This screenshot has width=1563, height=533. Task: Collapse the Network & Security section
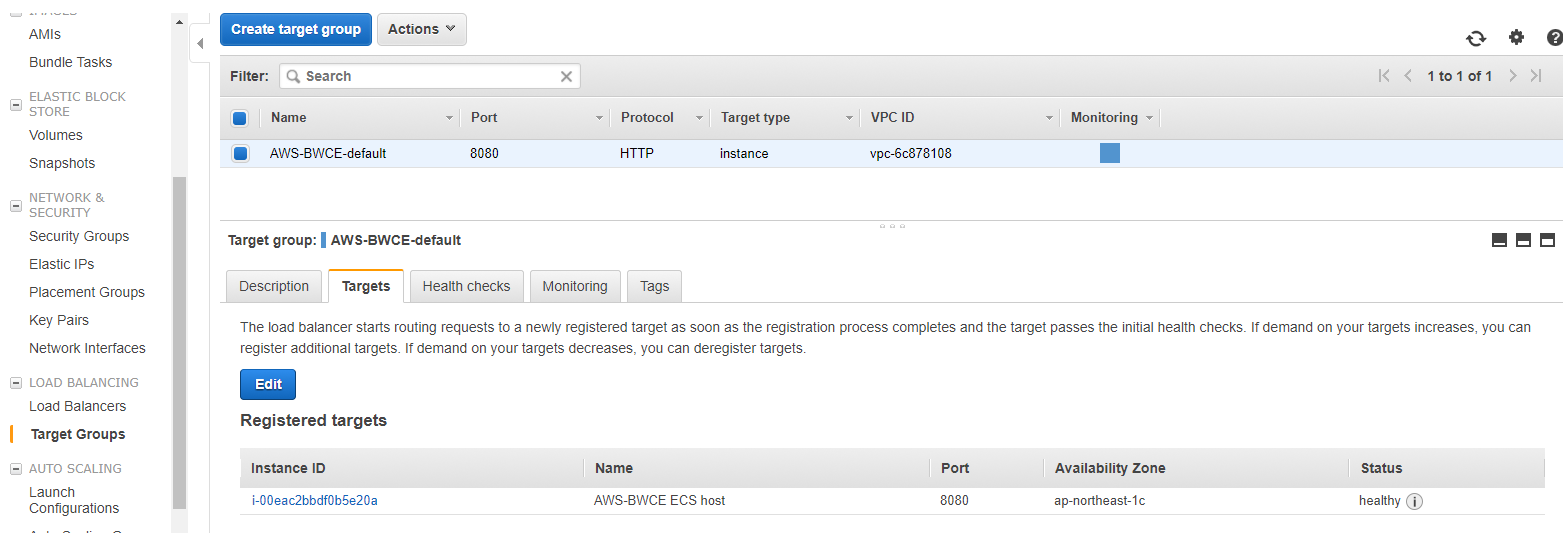(x=16, y=205)
